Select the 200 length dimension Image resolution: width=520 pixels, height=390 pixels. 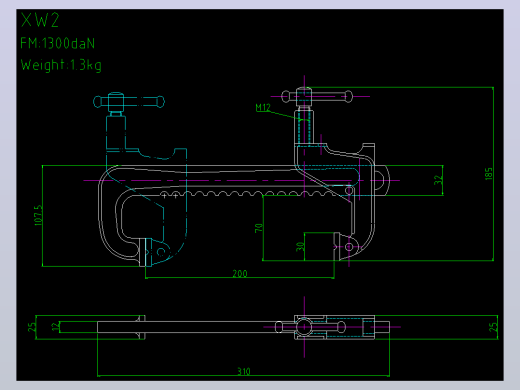coord(240,274)
